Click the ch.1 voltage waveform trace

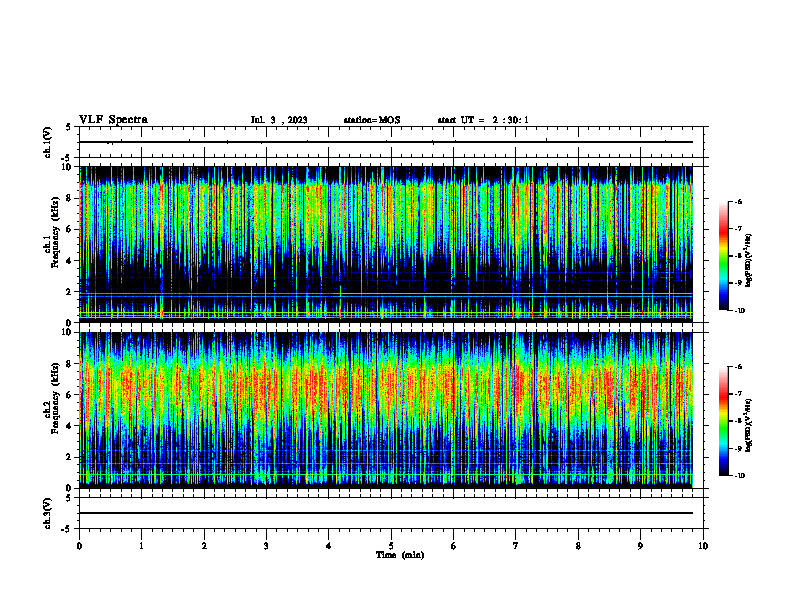386,142
